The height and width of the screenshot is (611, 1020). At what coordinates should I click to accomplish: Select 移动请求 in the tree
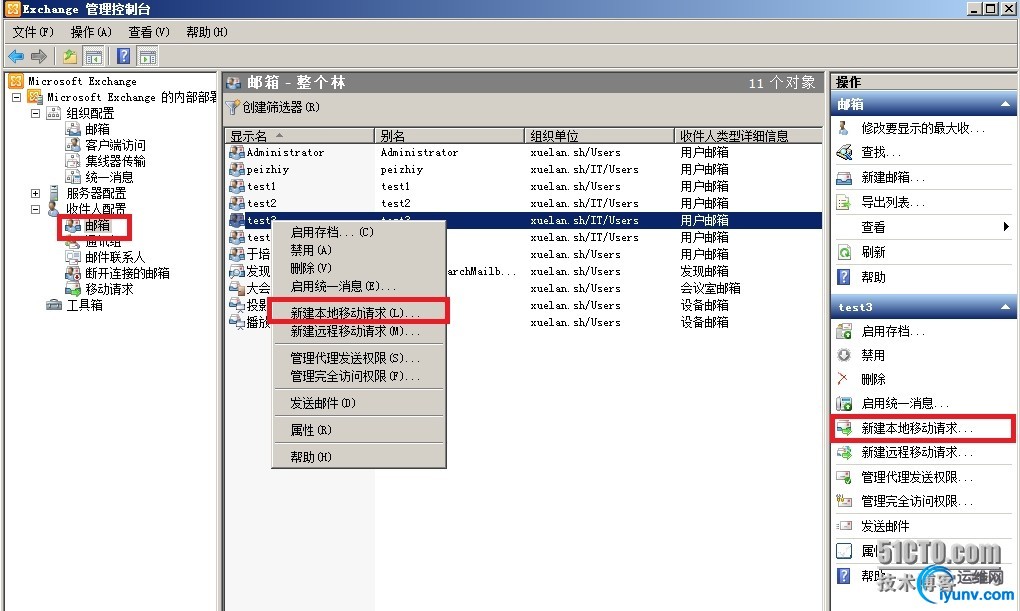[x=109, y=289]
